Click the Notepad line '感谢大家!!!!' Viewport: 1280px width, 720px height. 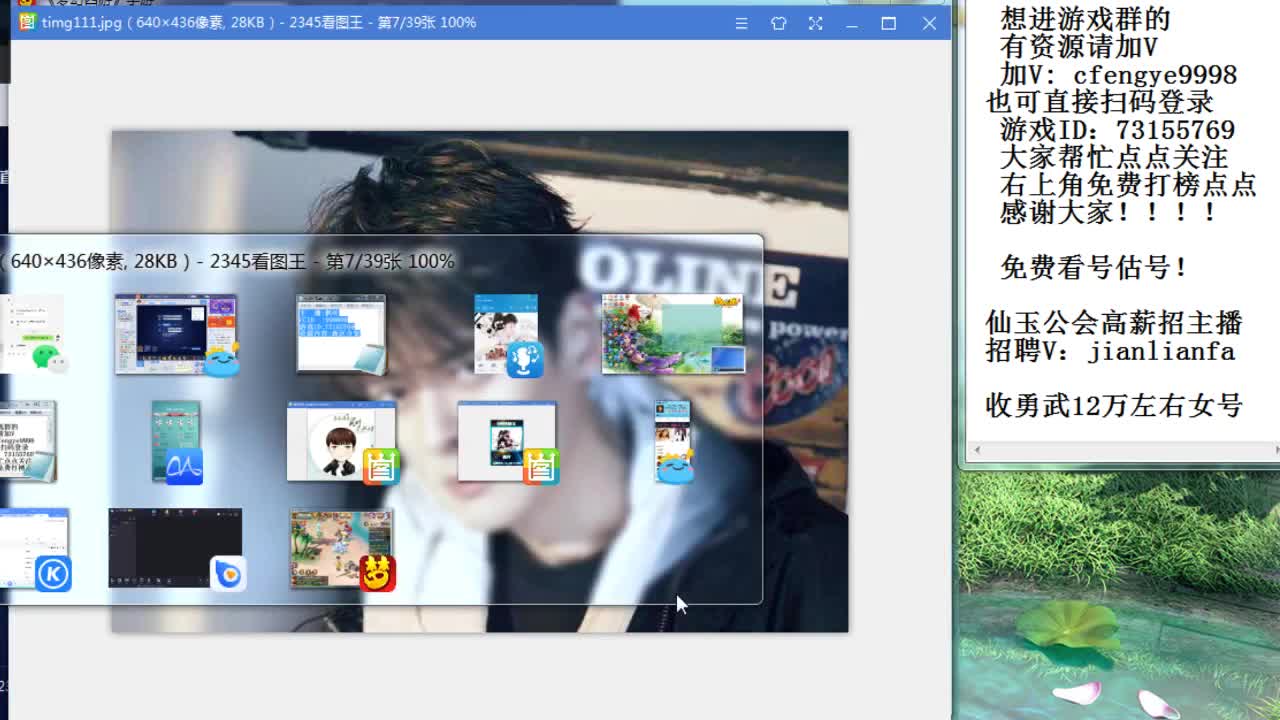click(x=1108, y=212)
